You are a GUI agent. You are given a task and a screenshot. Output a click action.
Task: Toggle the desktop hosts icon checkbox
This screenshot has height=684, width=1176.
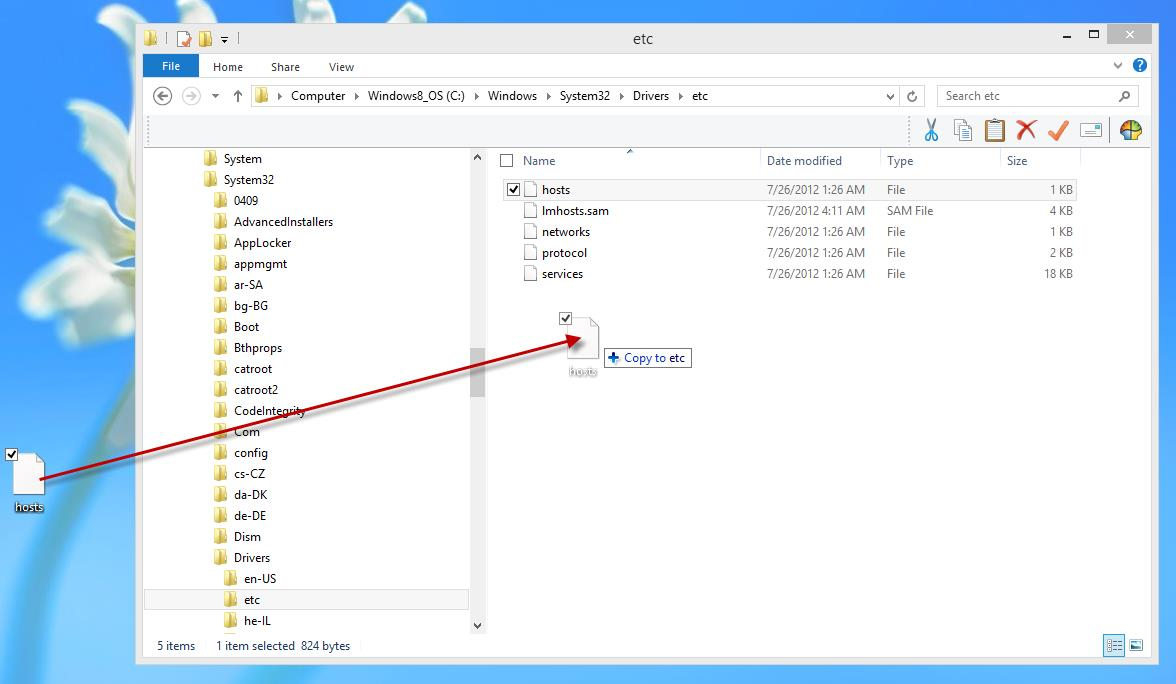coord(11,454)
